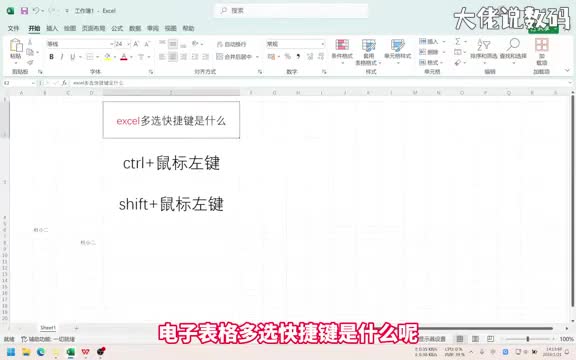Click the AutoSum sigma icon
Viewport: 576px width, 360px height.
point(458,42)
